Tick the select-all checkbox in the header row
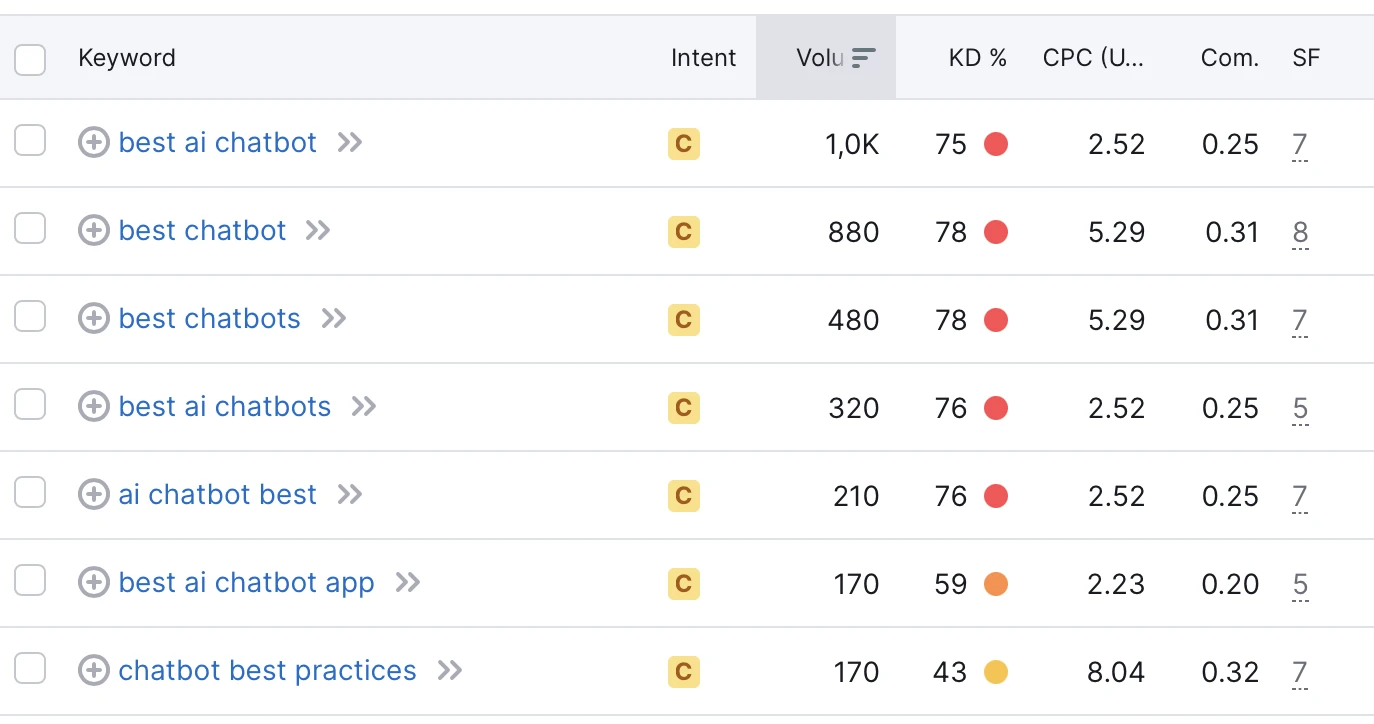1374x724 pixels. [30, 60]
